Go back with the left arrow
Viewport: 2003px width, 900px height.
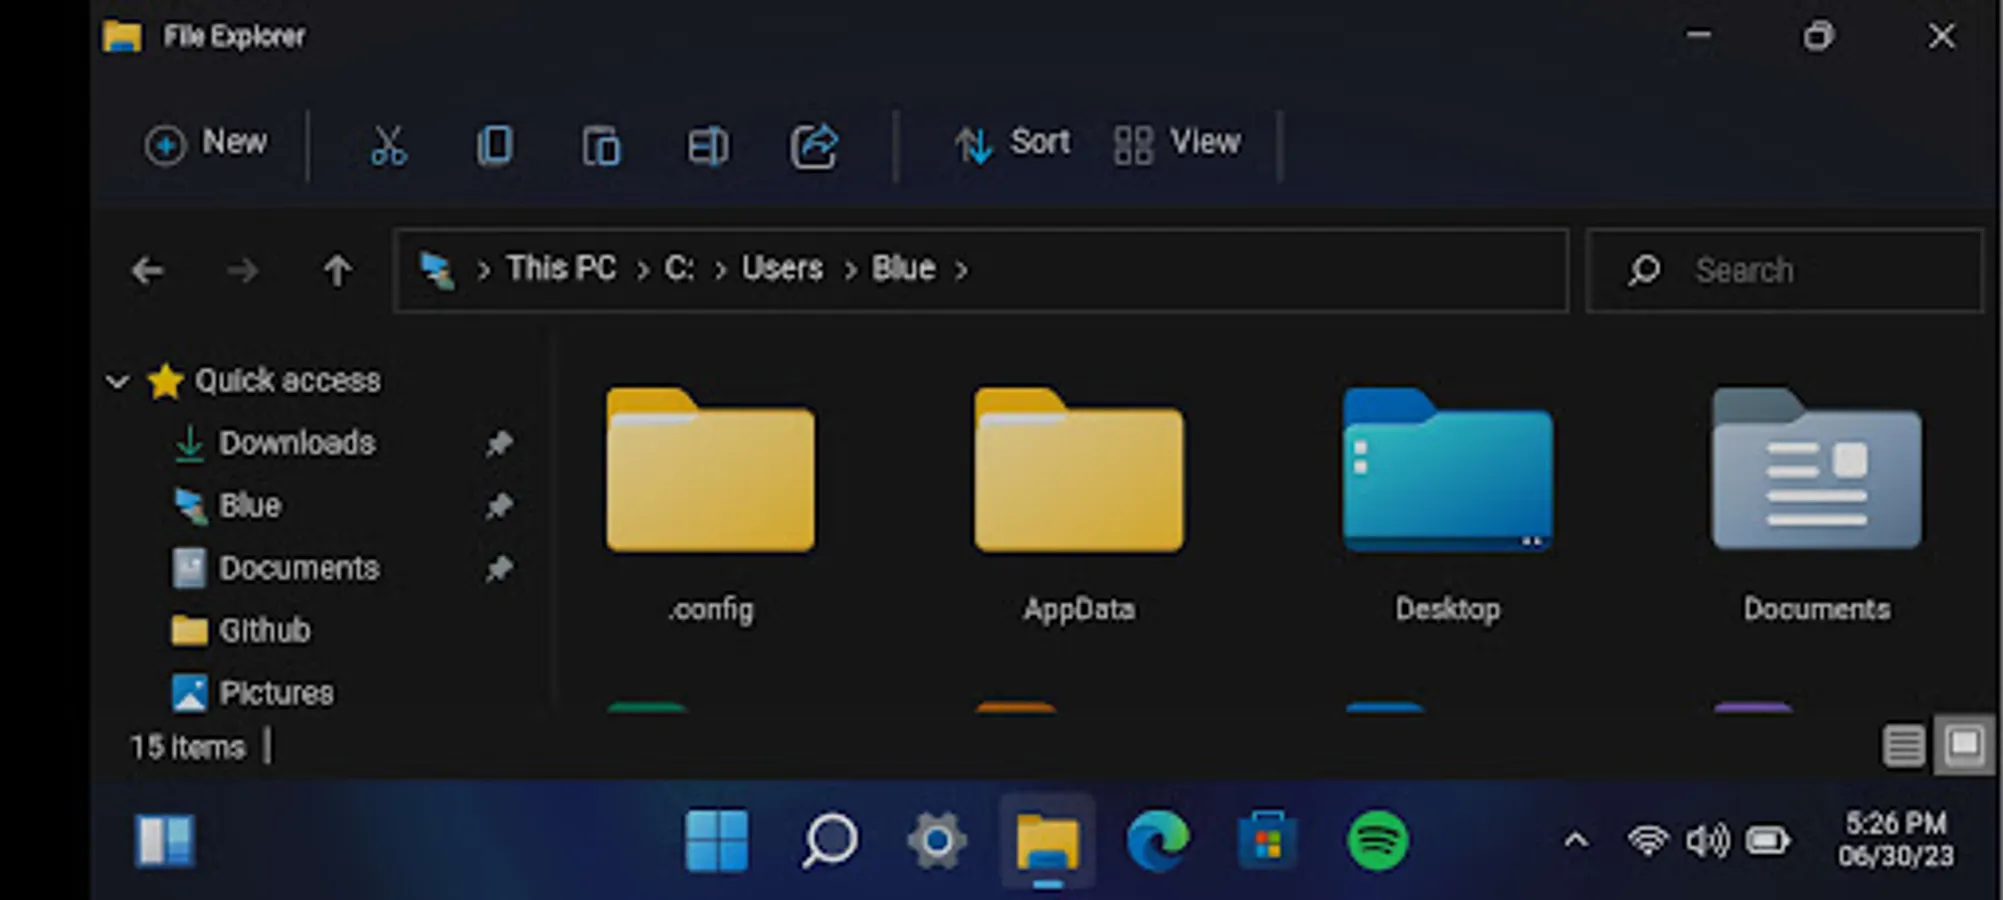point(148,270)
